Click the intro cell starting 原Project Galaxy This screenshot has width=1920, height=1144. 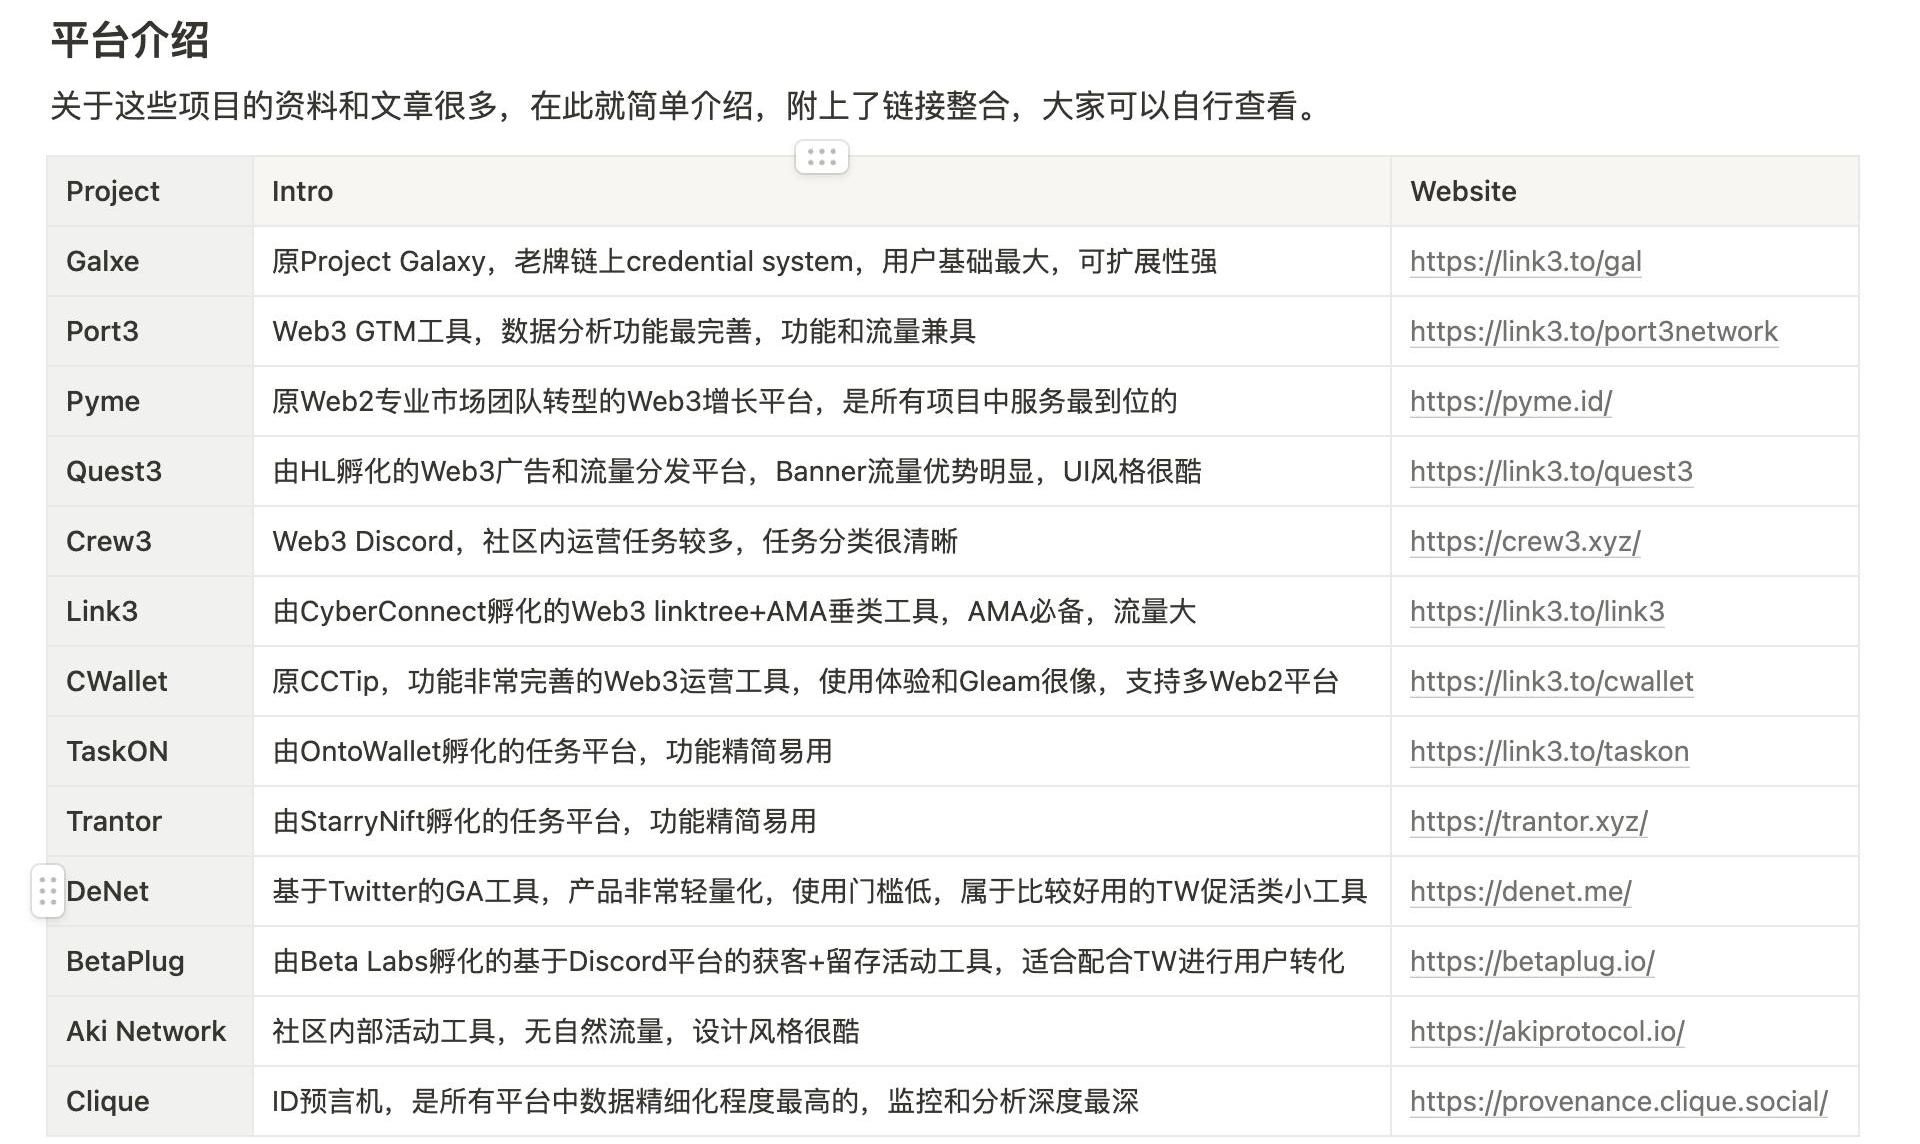822,261
